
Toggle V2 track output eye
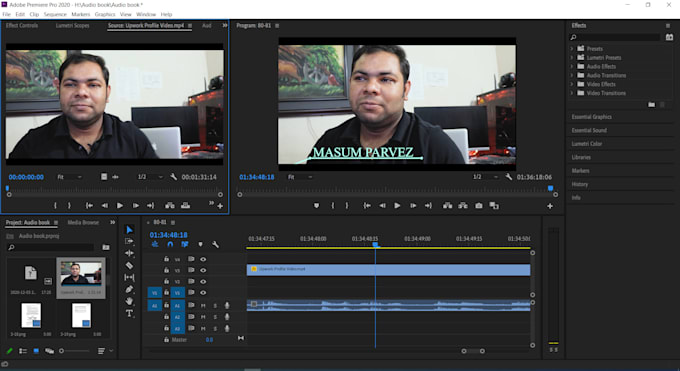pos(203,281)
